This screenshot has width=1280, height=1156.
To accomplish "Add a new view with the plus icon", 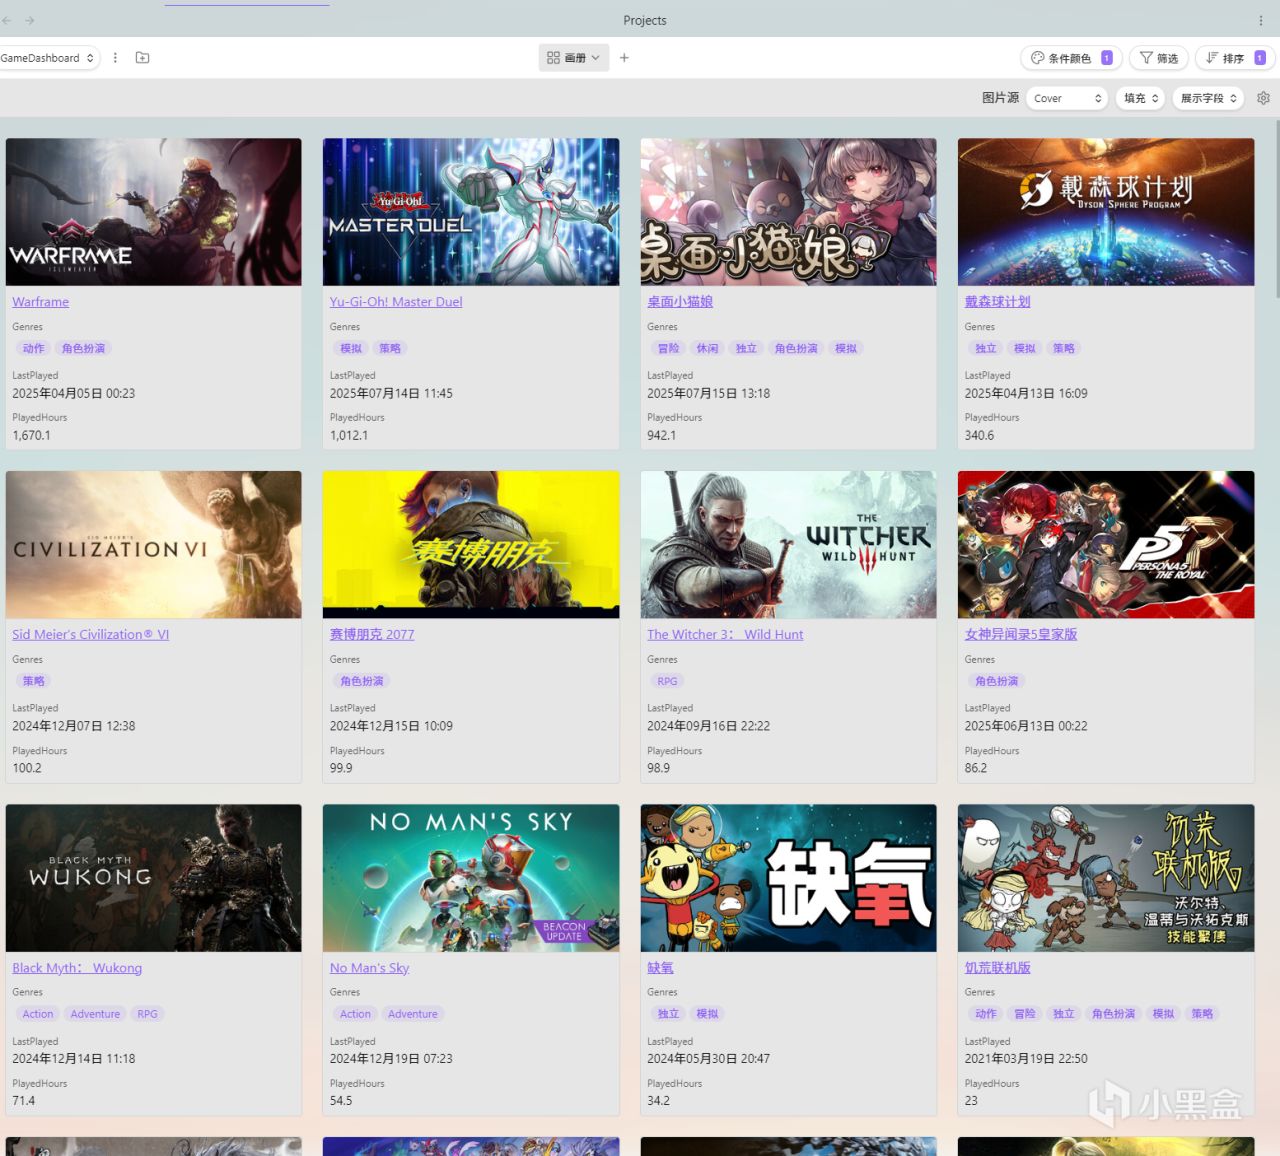I will click(x=624, y=58).
